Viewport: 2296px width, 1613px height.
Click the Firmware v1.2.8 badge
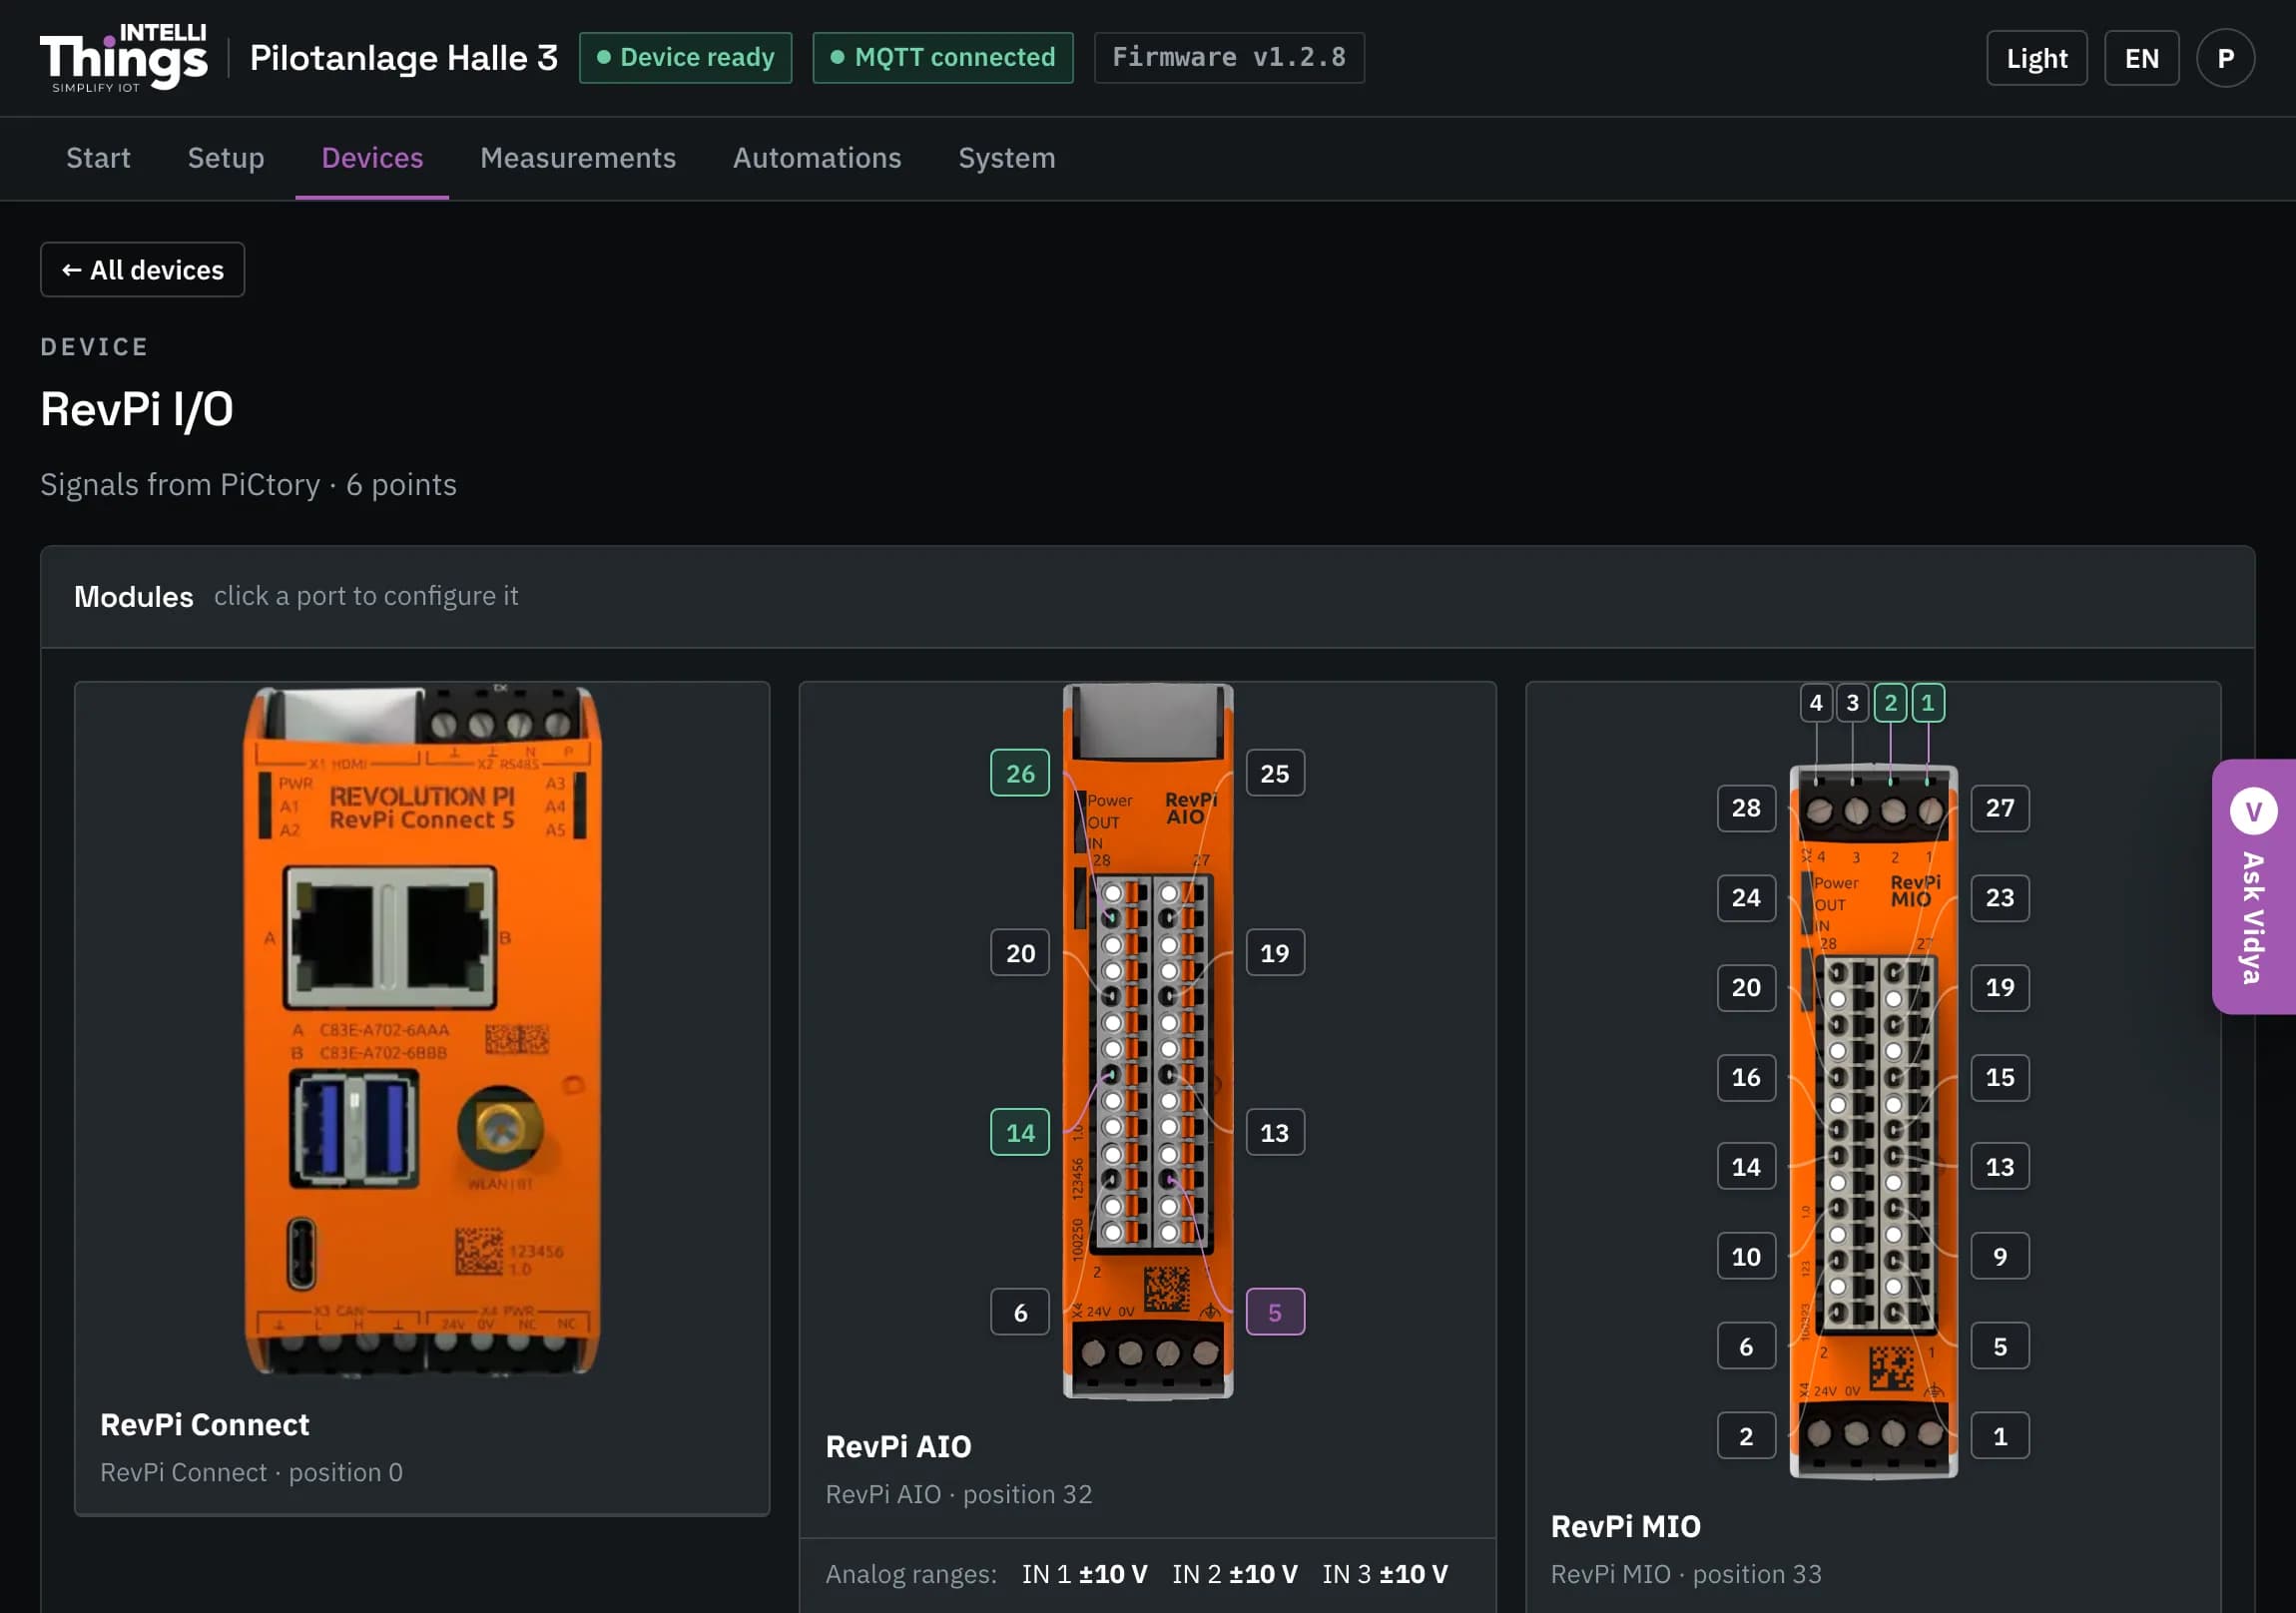pos(1229,58)
